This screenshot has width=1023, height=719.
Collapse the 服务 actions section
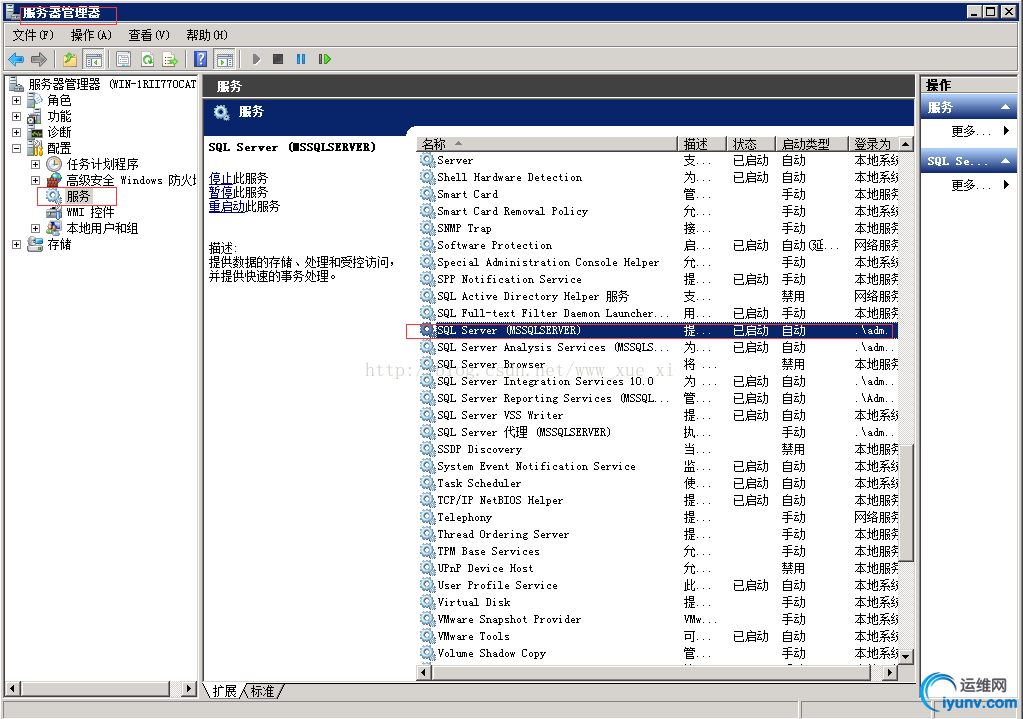click(1005, 107)
